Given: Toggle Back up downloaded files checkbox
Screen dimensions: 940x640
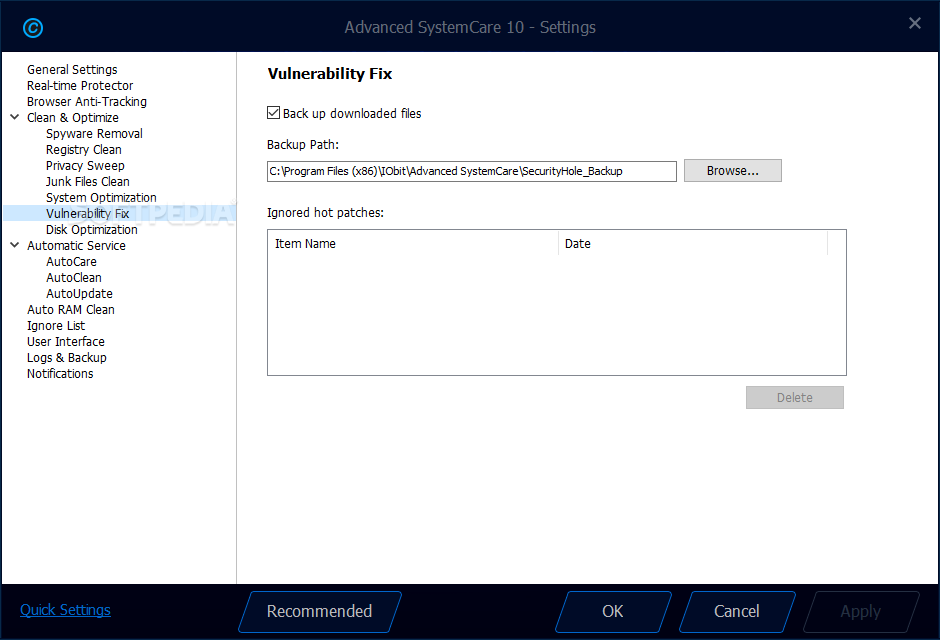Looking at the screenshot, I should pyautogui.click(x=273, y=113).
